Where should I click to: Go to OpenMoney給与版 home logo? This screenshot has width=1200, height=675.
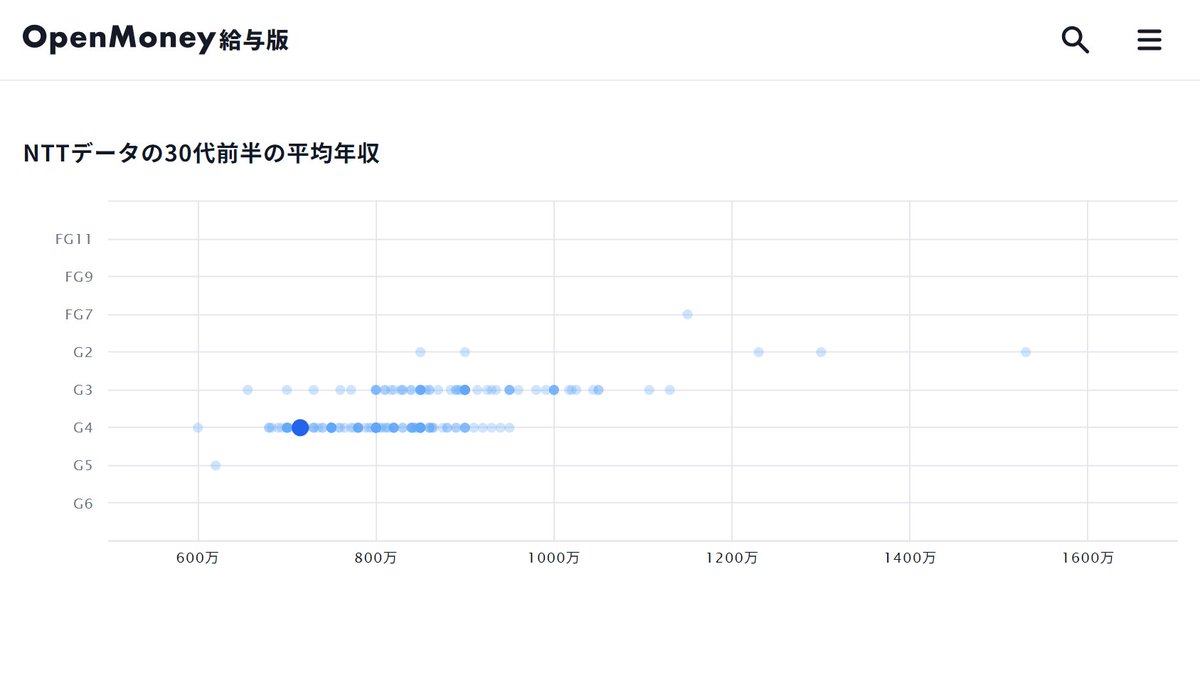click(156, 39)
